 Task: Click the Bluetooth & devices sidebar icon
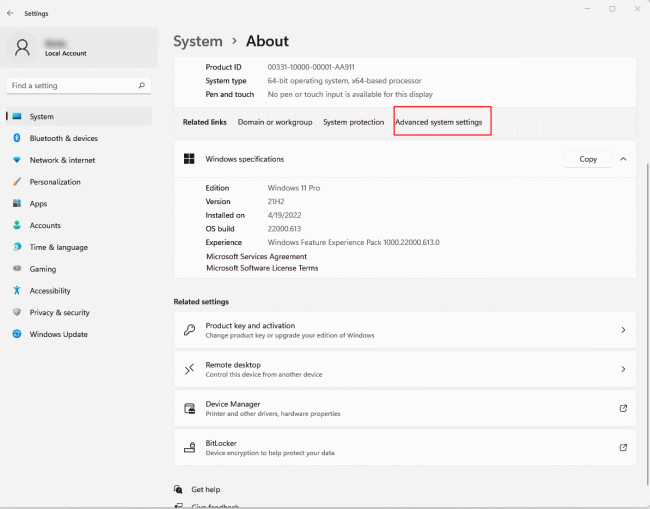(x=17, y=138)
